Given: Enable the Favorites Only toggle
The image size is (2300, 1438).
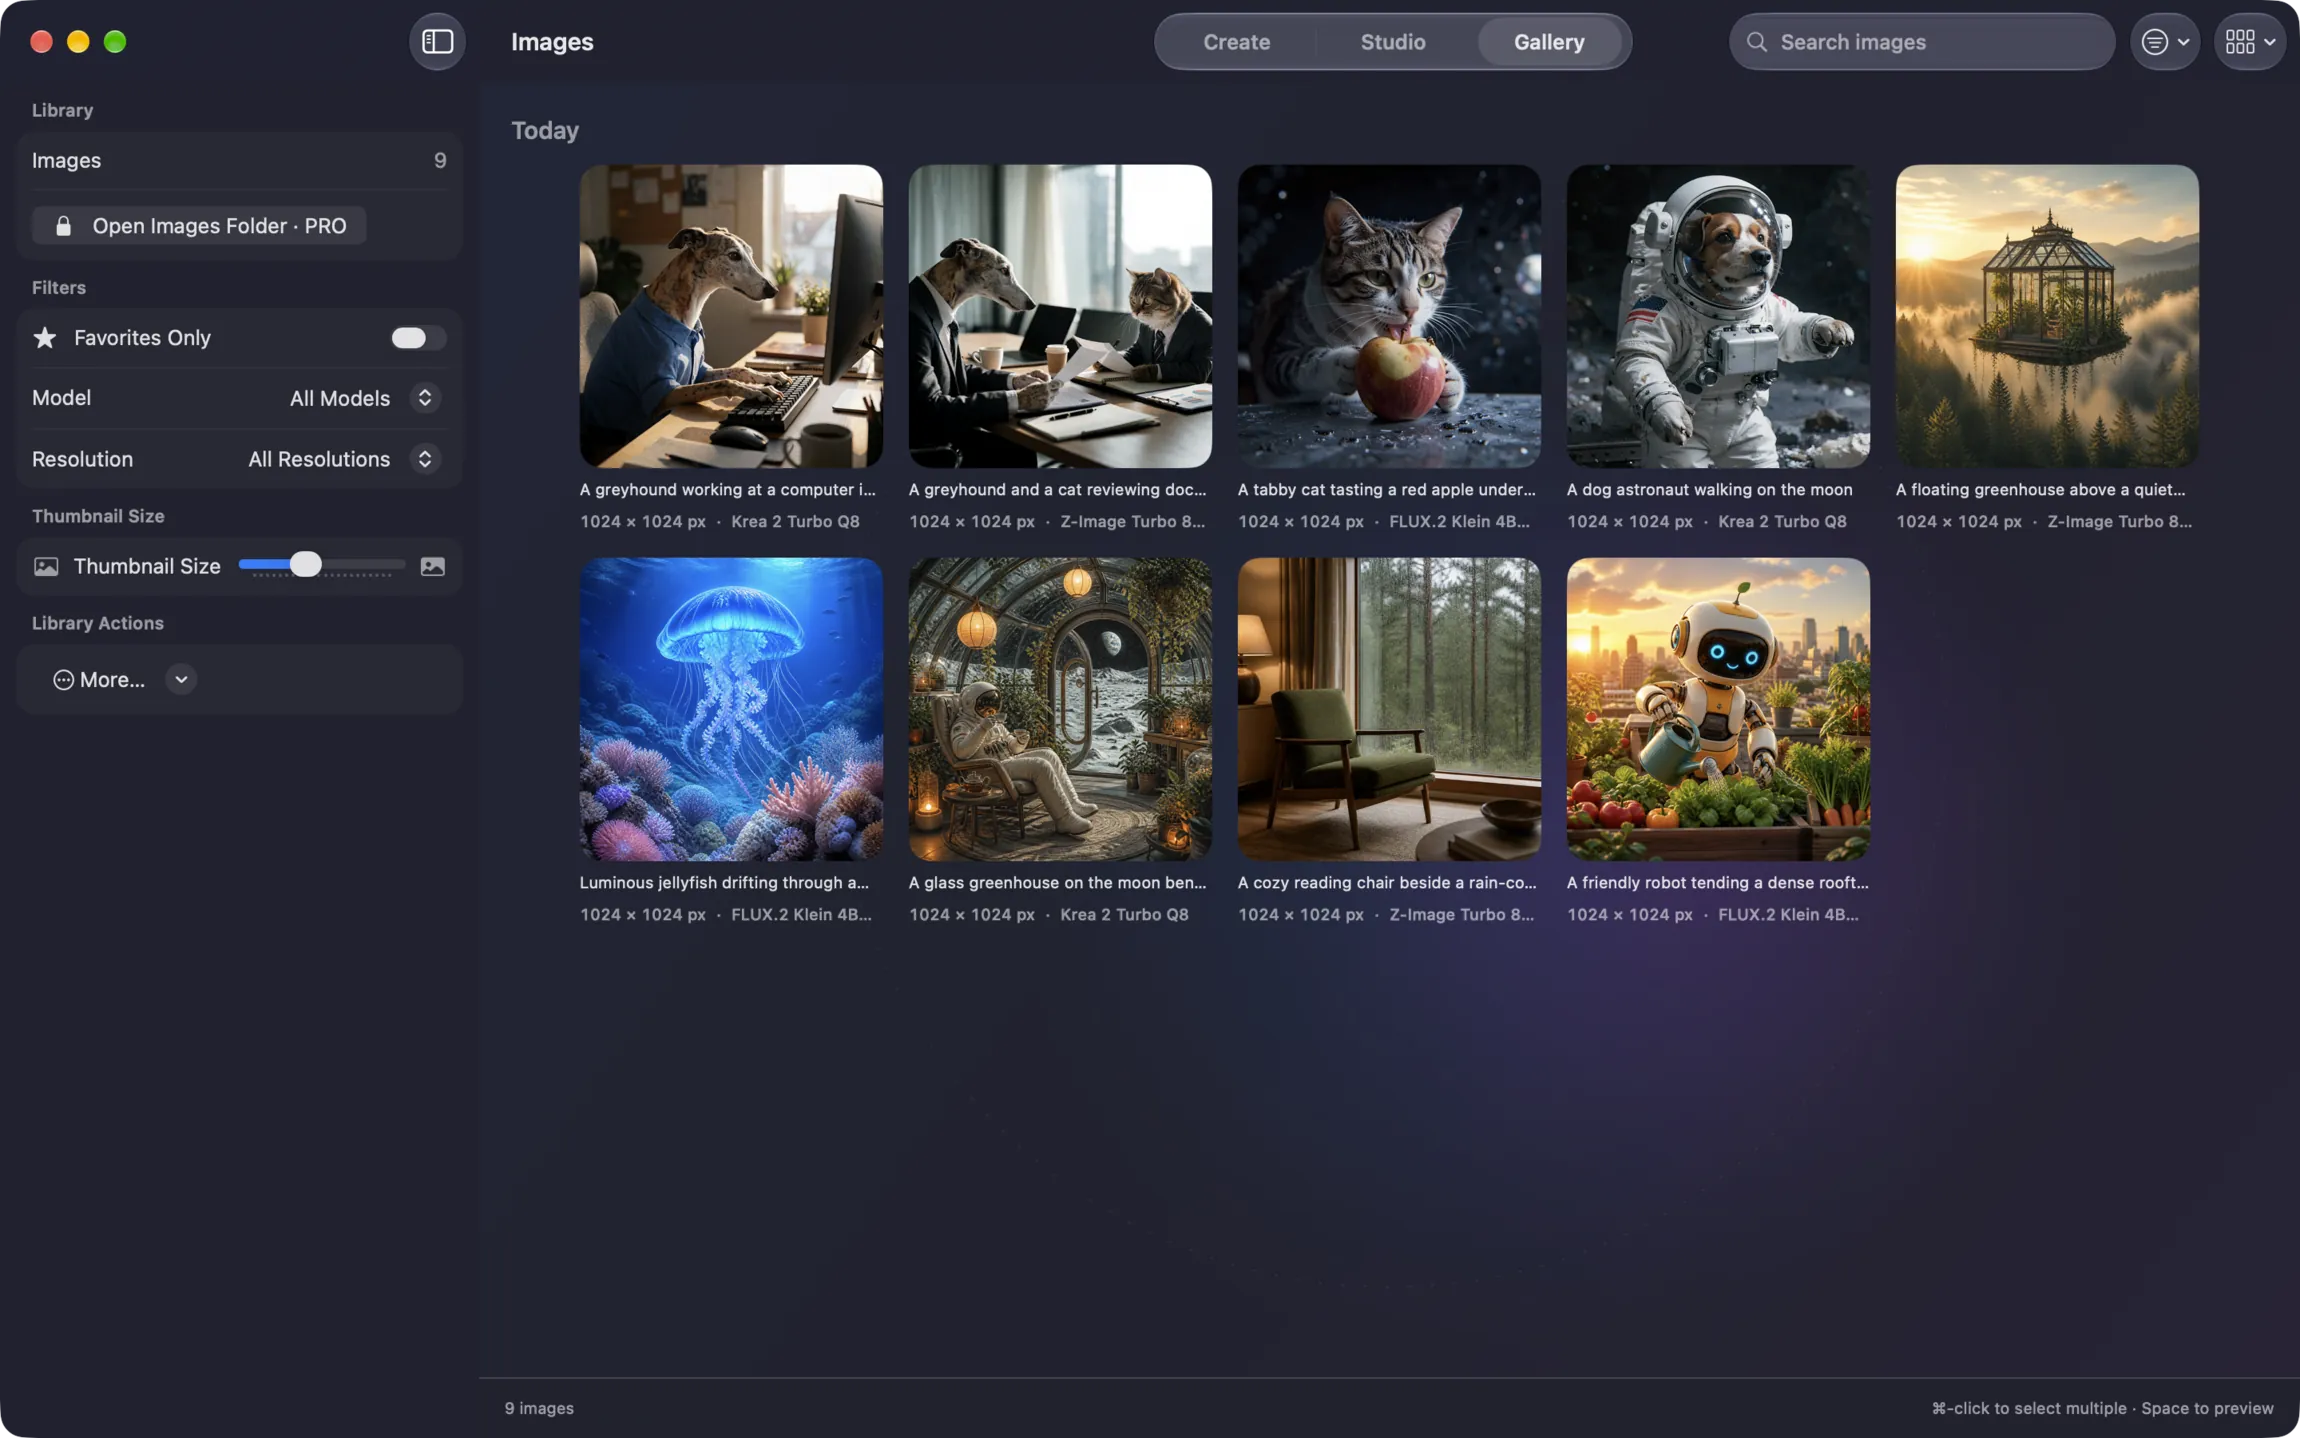Looking at the screenshot, I should [418, 338].
